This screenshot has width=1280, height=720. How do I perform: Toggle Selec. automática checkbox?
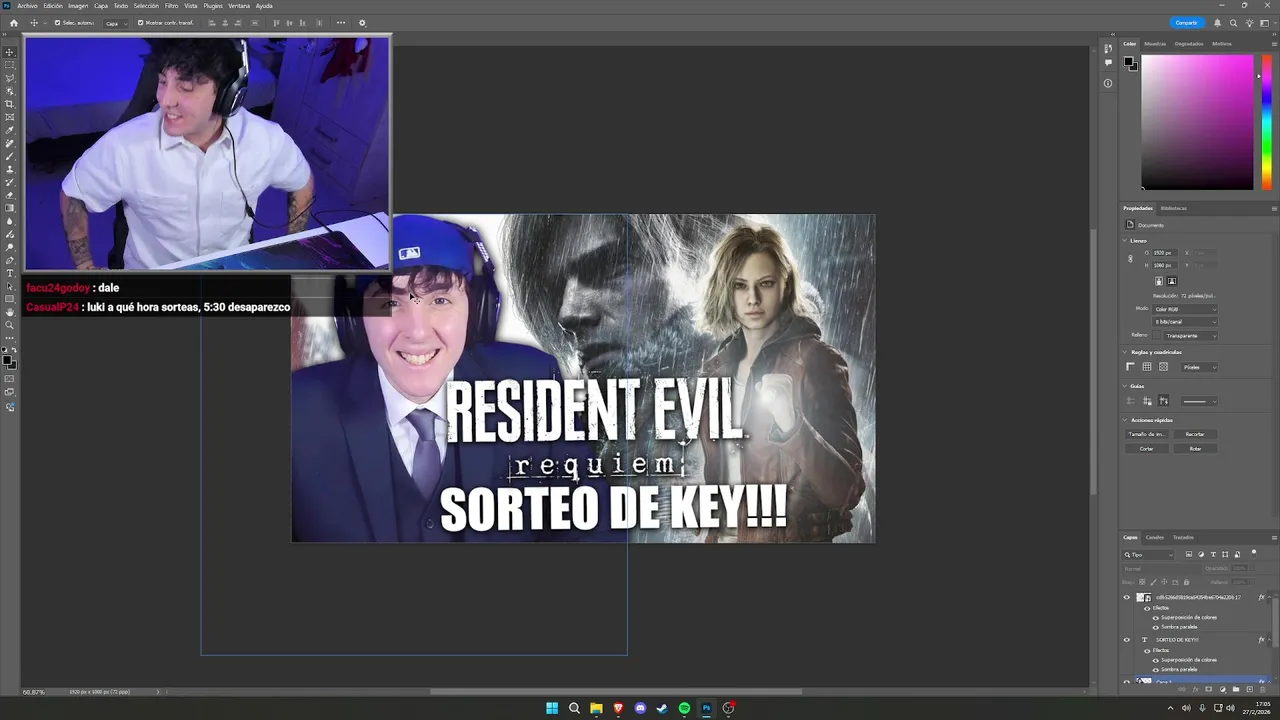point(58,23)
